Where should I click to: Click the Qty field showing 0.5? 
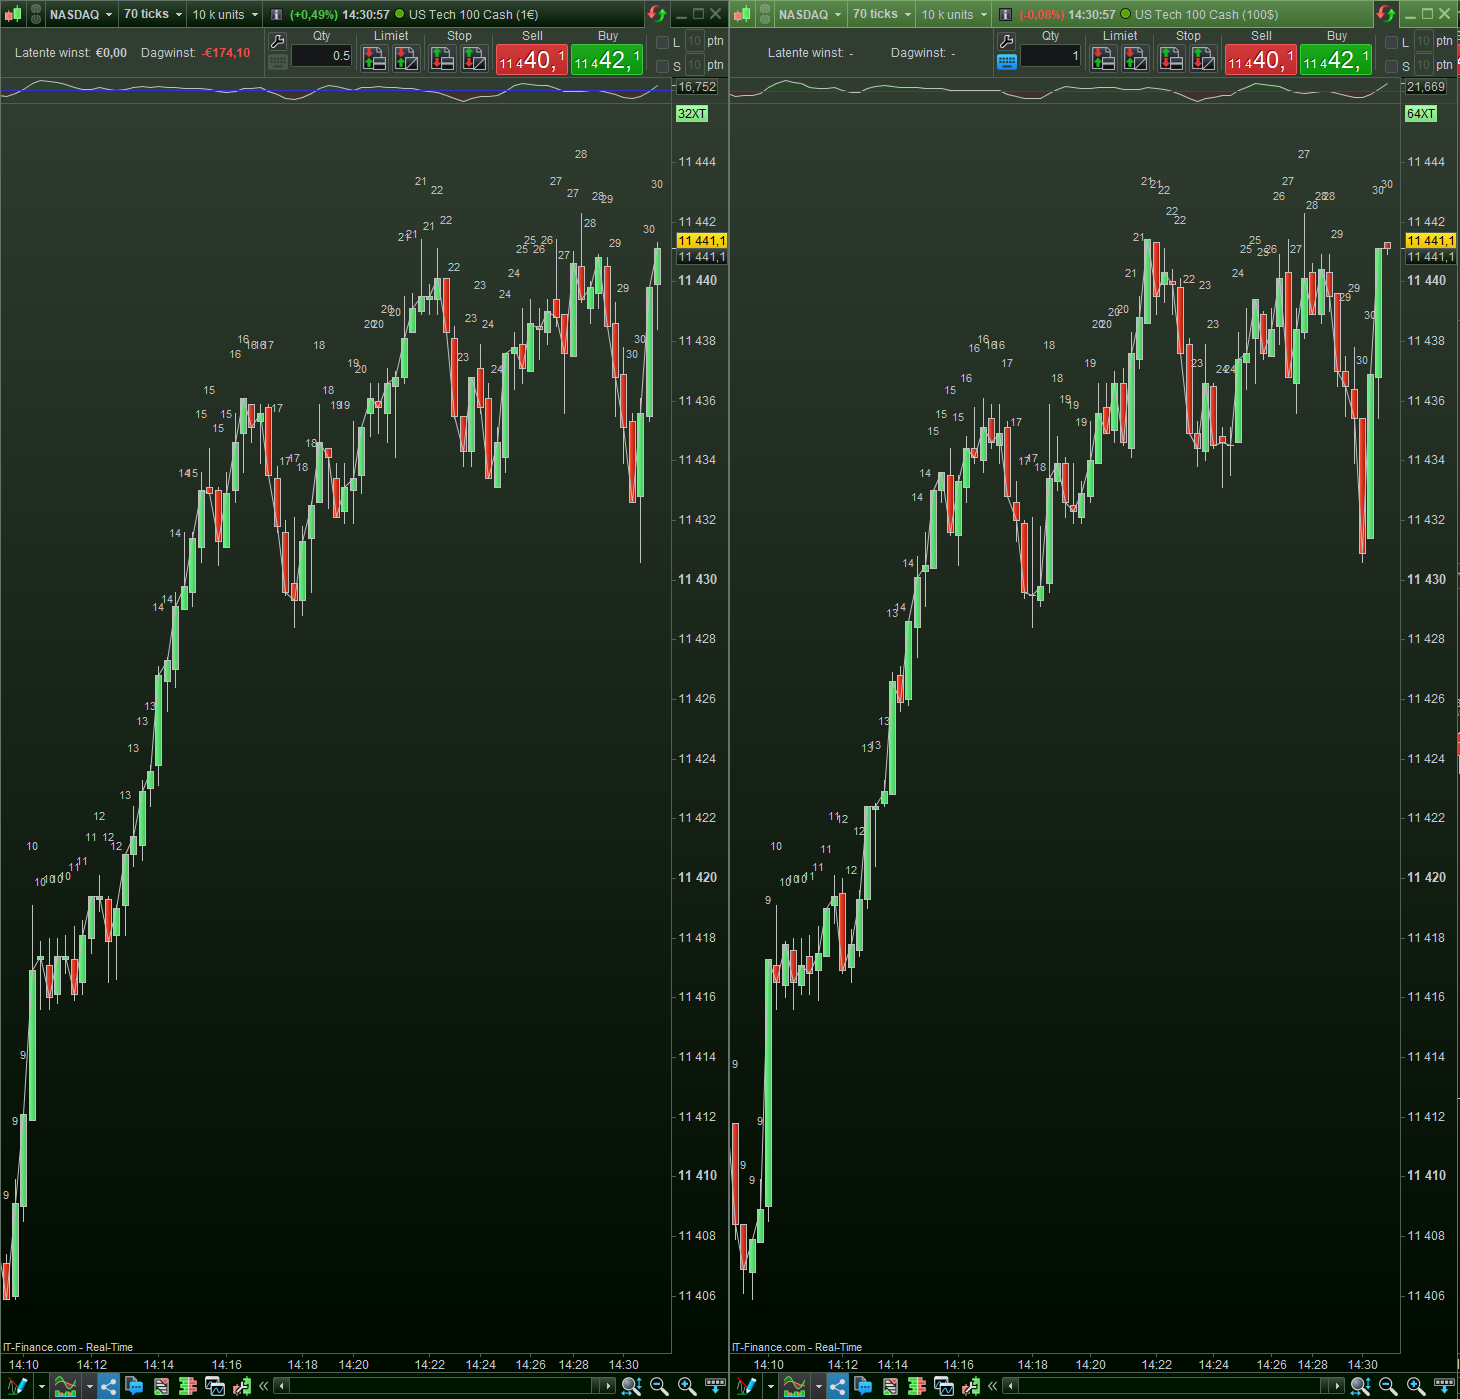tap(322, 56)
